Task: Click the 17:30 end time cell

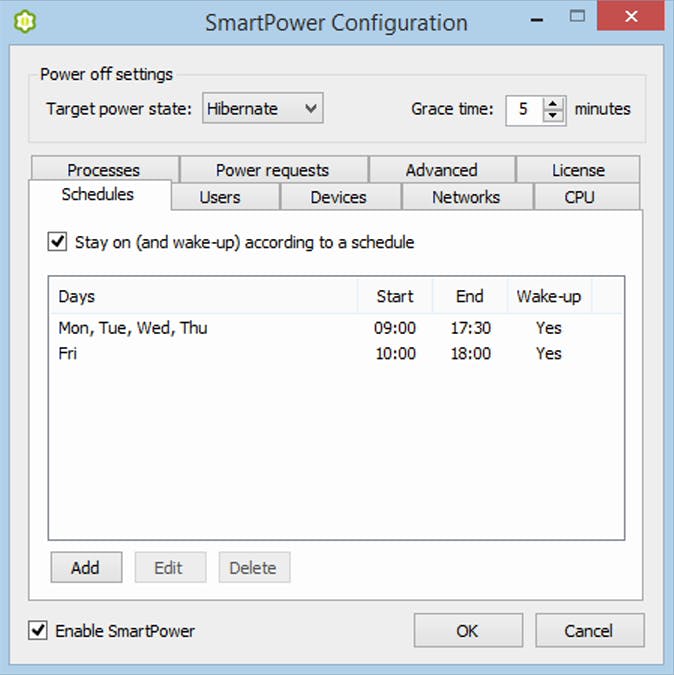Action: coord(470,328)
